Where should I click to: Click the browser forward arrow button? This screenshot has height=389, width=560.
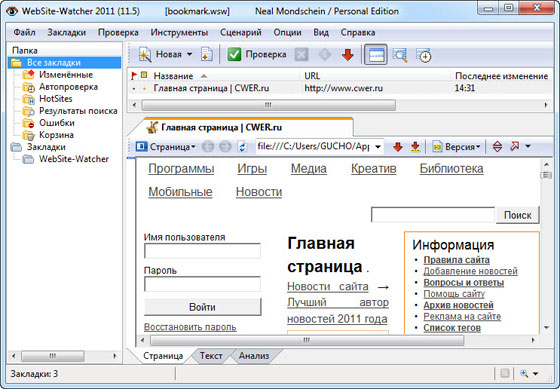(225, 147)
